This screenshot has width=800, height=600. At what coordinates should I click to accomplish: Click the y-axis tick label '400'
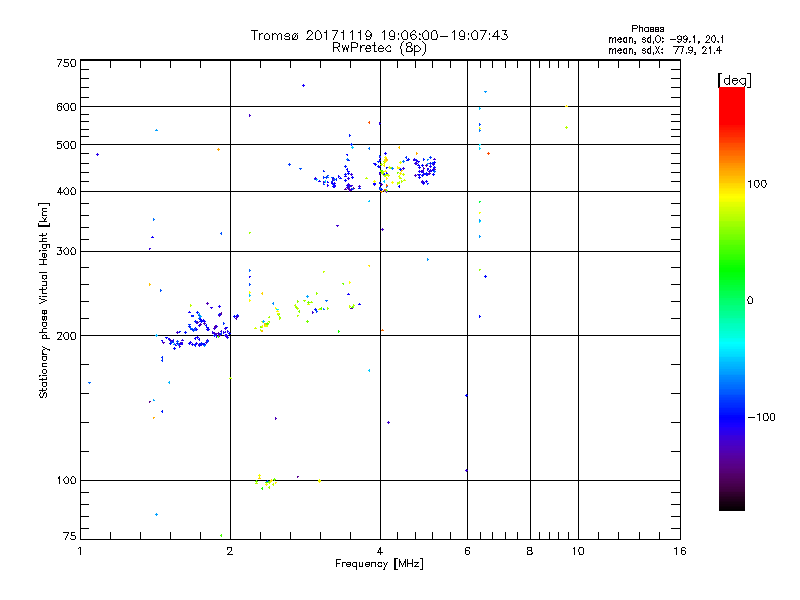[66, 191]
